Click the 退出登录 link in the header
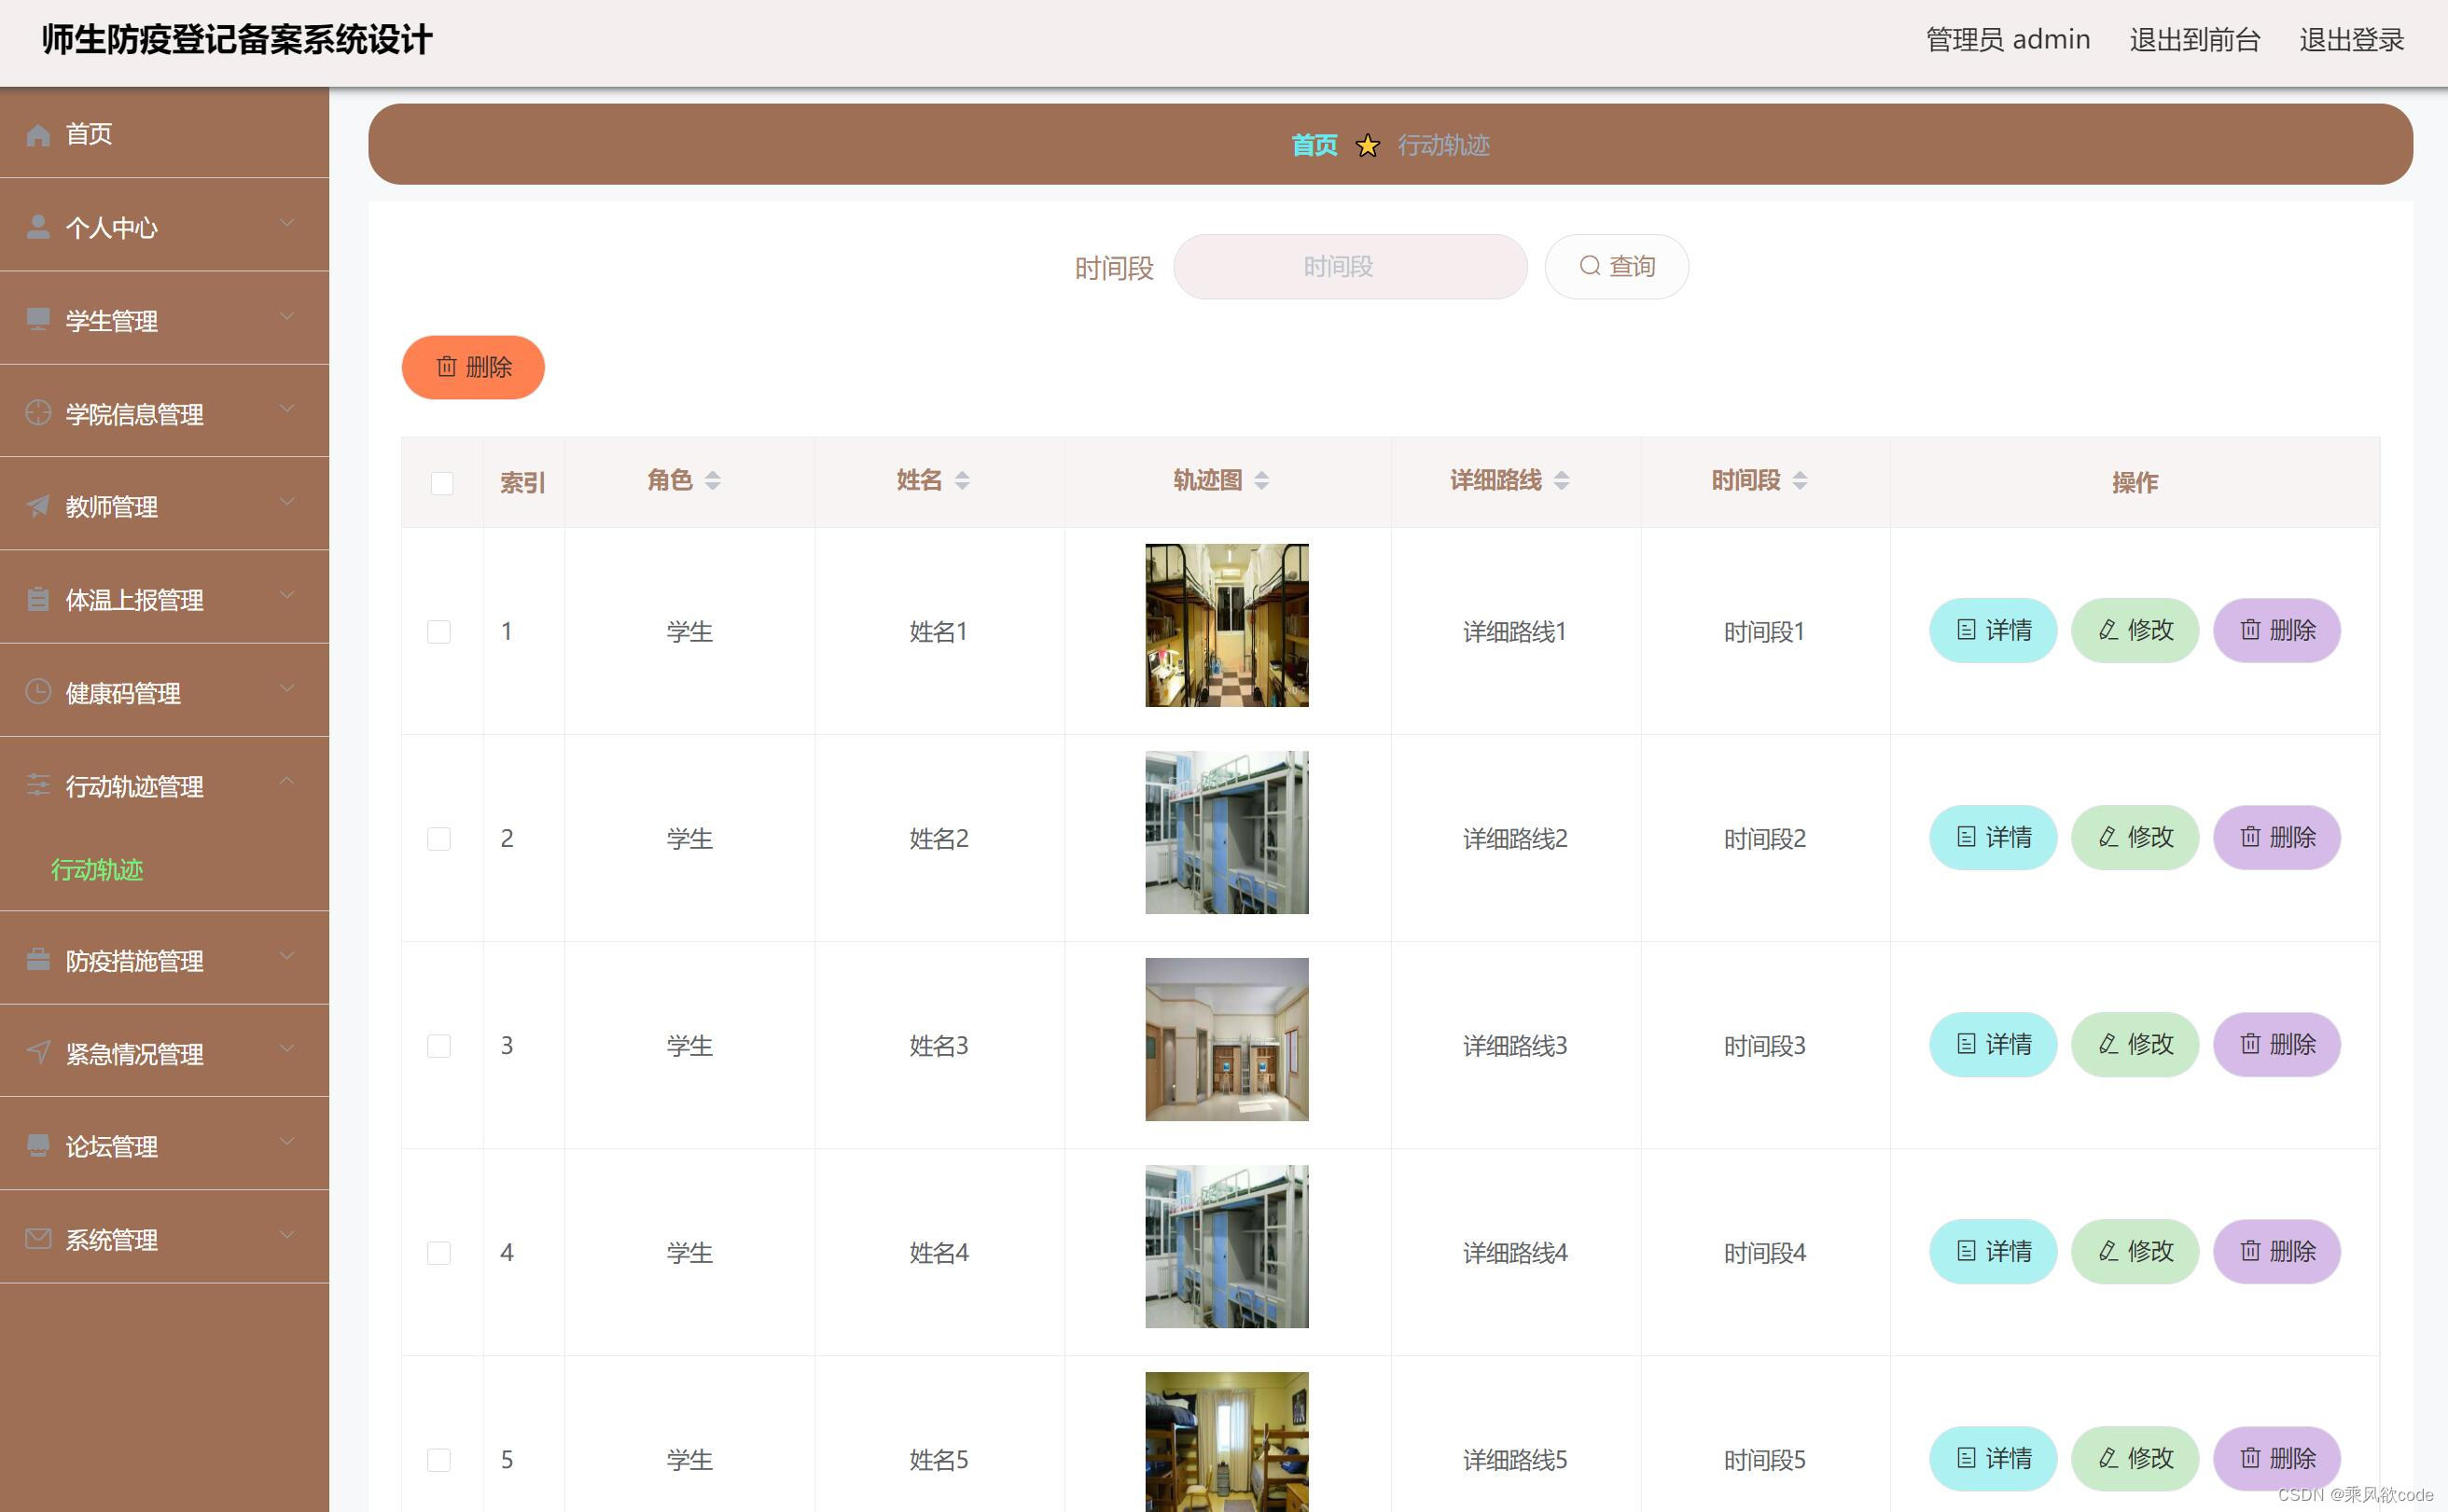Viewport: 2448px width, 1512px height. point(2350,40)
